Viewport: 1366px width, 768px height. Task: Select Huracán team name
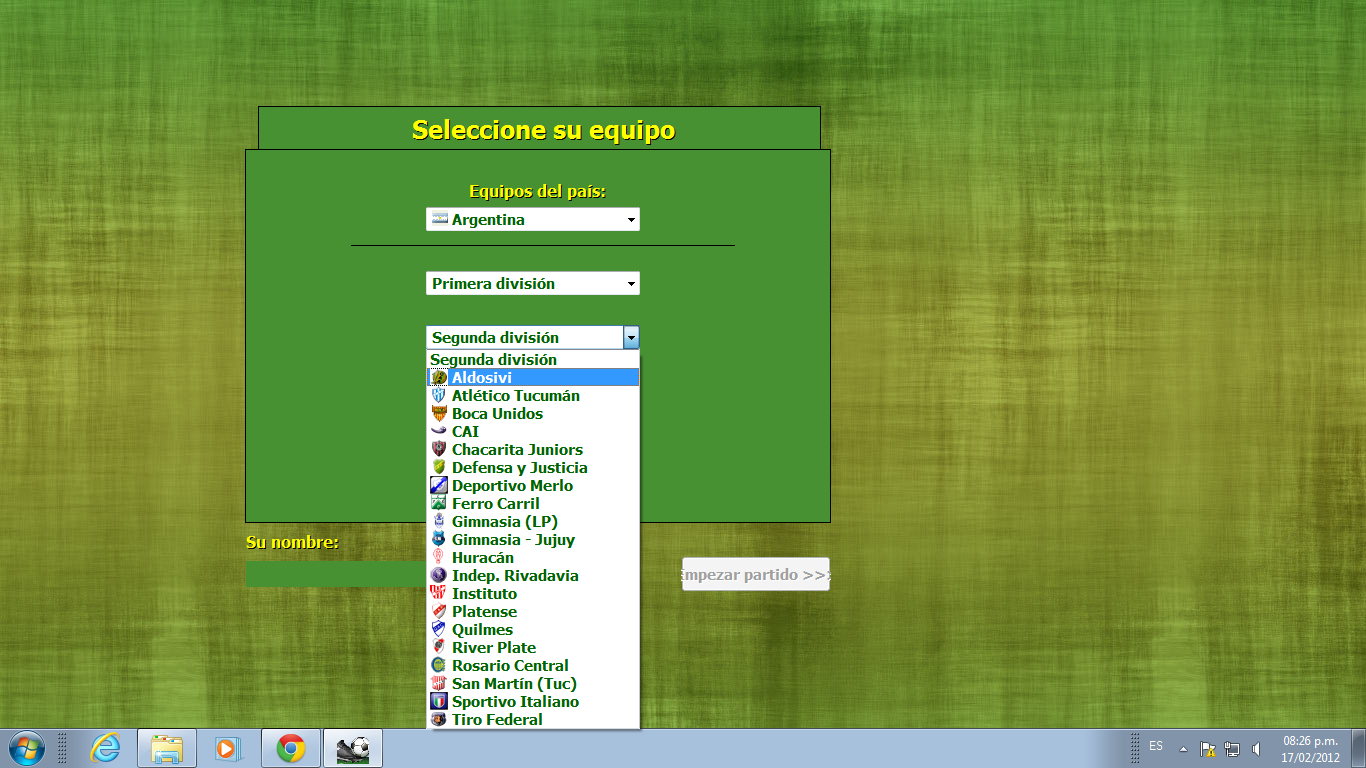click(483, 558)
